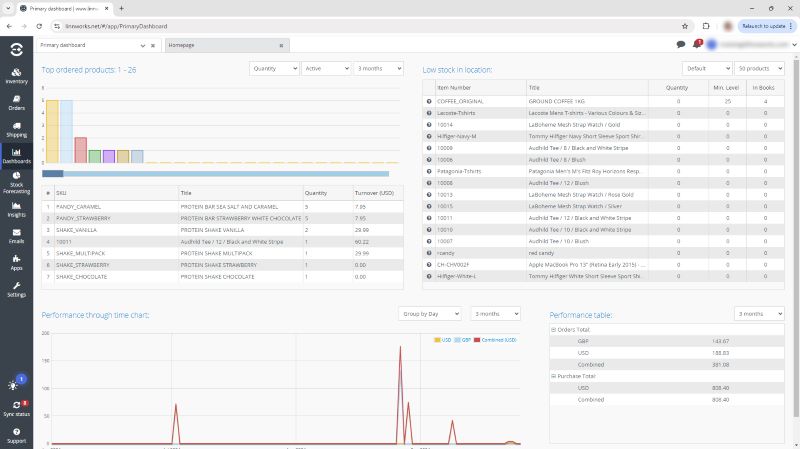800x449 pixels.
Task: Select PANDY_CARAMEL SKU cell
Action: (116, 207)
